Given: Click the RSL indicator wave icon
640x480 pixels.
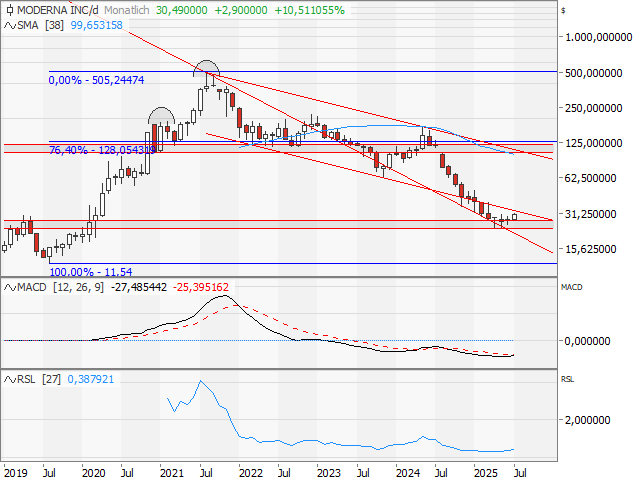Looking at the screenshot, I should click(x=10, y=380).
